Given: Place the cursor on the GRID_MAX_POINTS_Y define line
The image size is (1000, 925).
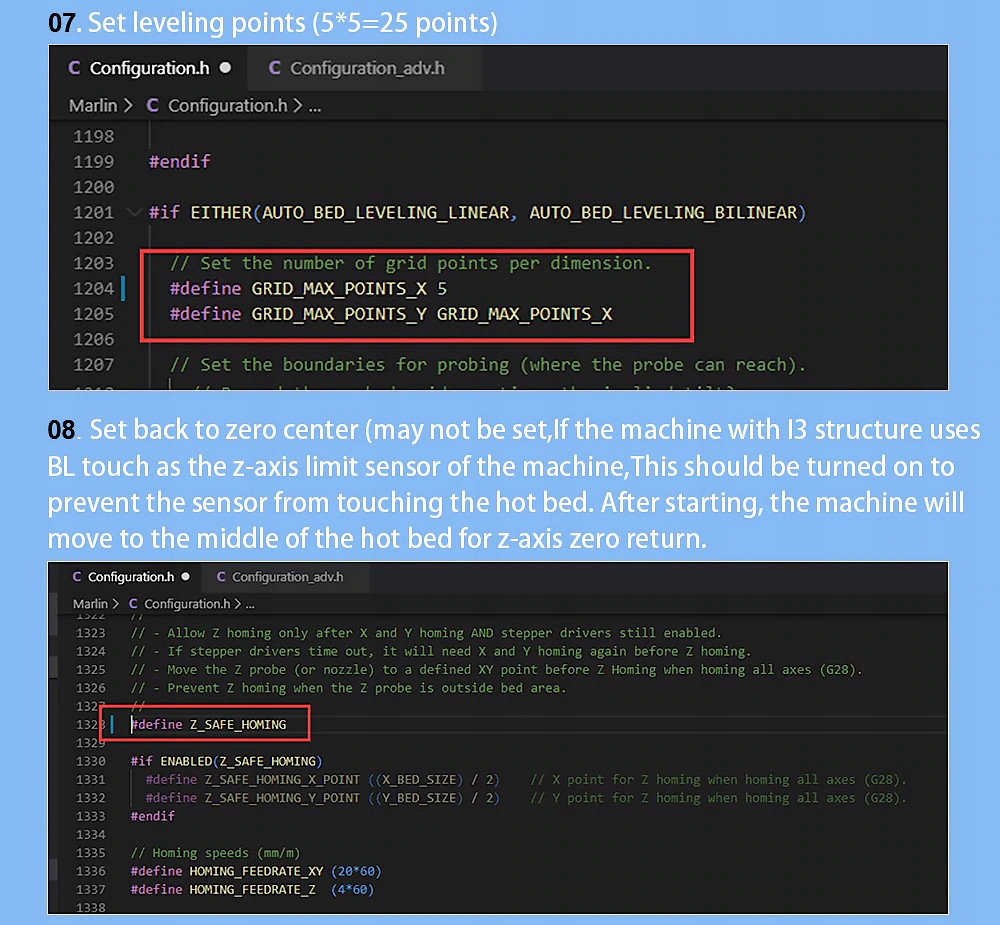Looking at the screenshot, I should (390, 314).
